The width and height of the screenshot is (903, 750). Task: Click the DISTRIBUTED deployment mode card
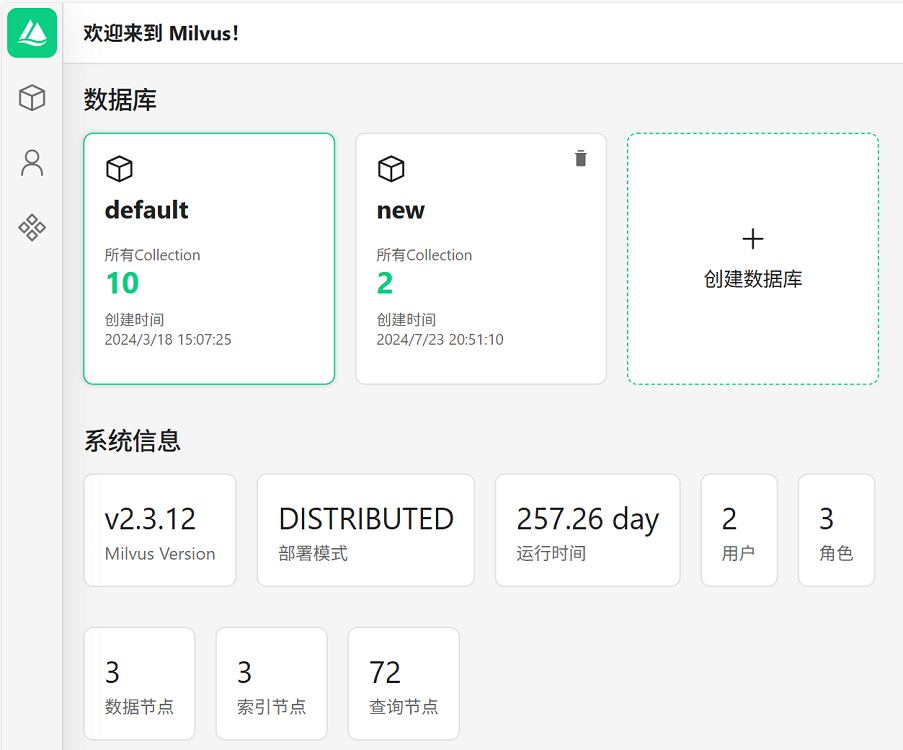point(365,530)
